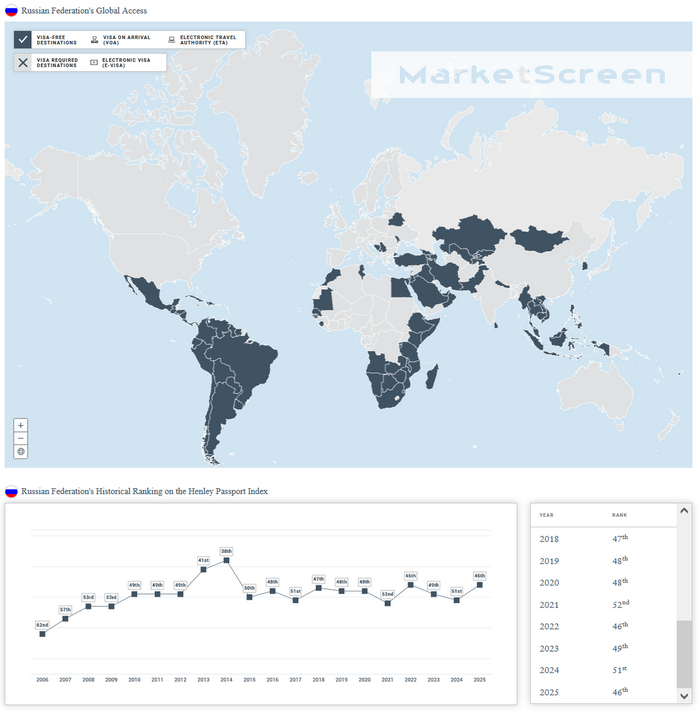
Task: Click the YEAR column header
Action: coord(547,515)
